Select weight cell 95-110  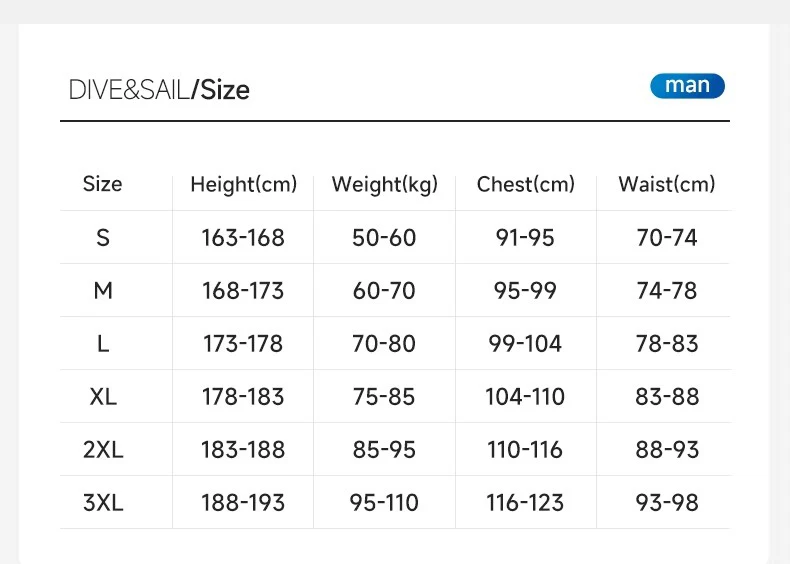pos(384,503)
